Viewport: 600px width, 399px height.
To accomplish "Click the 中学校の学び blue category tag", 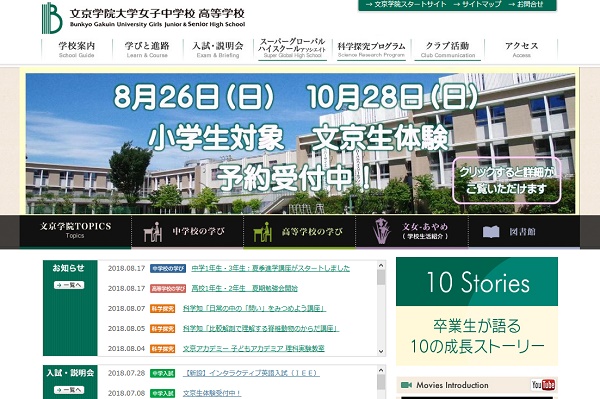I will (x=168, y=269).
